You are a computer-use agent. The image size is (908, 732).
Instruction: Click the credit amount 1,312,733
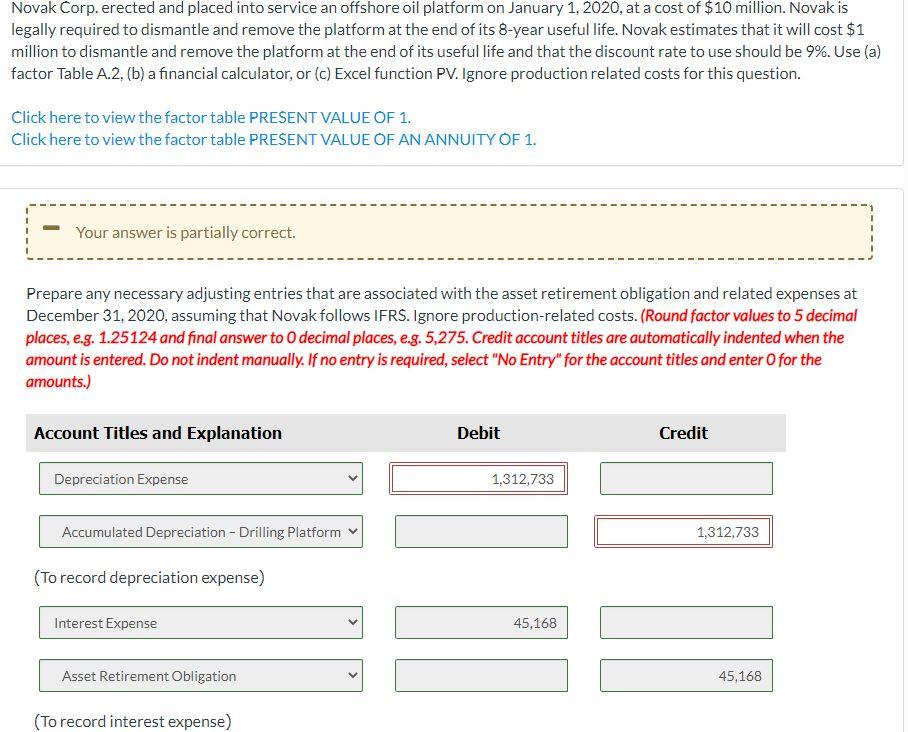[685, 531]
